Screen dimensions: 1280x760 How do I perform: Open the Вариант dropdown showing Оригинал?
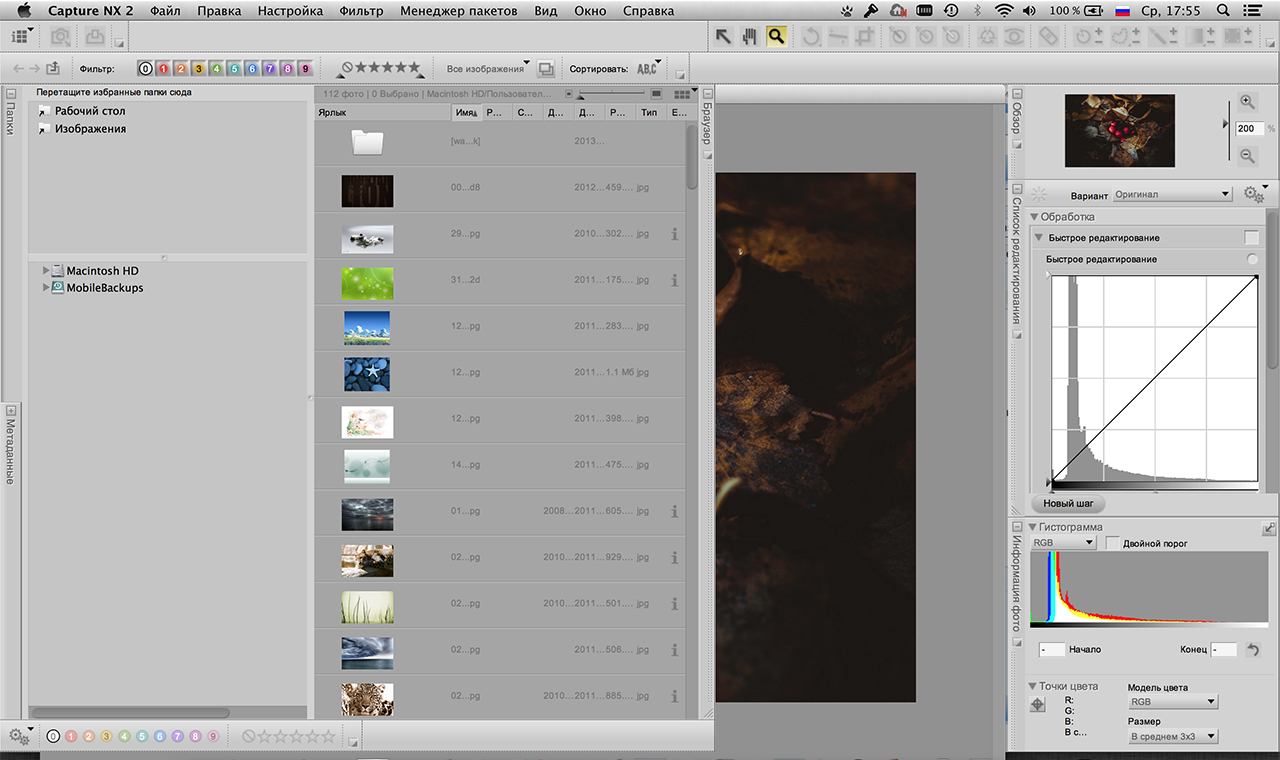coord(1172,194)
